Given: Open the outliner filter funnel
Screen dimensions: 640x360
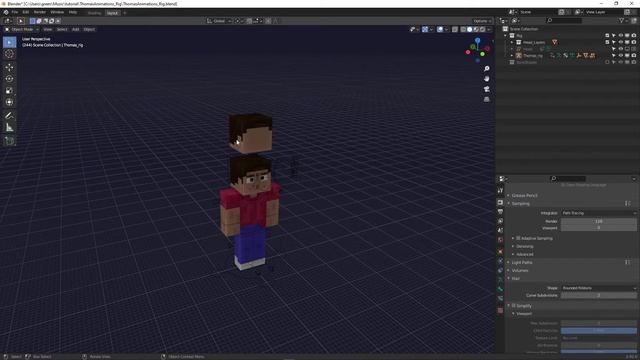Looking at the screenshot, I should (622, 20).
